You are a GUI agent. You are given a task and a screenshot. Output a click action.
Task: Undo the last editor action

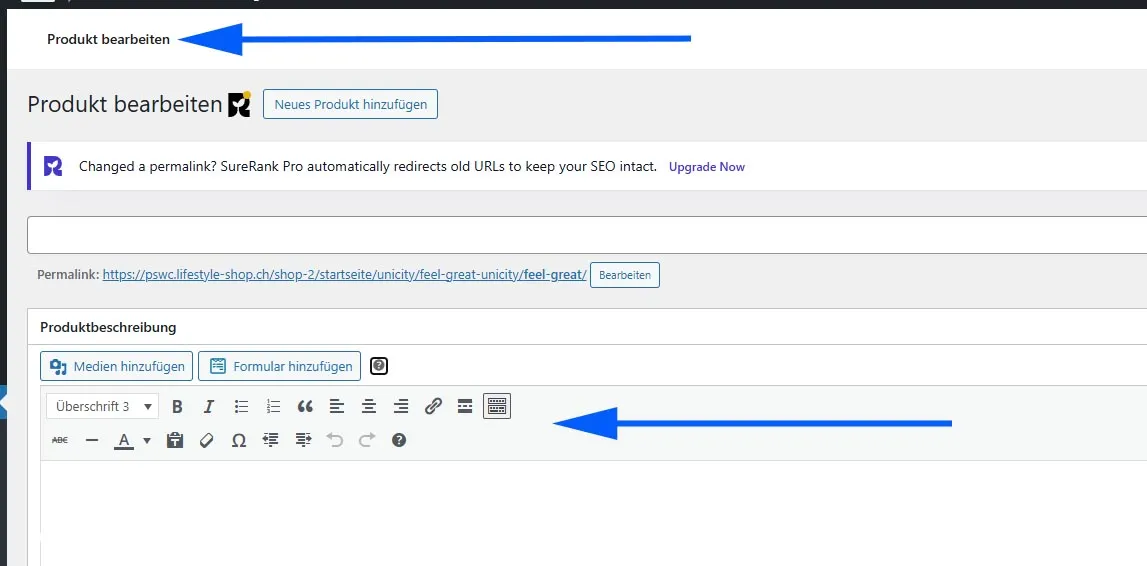coord(335,440)
